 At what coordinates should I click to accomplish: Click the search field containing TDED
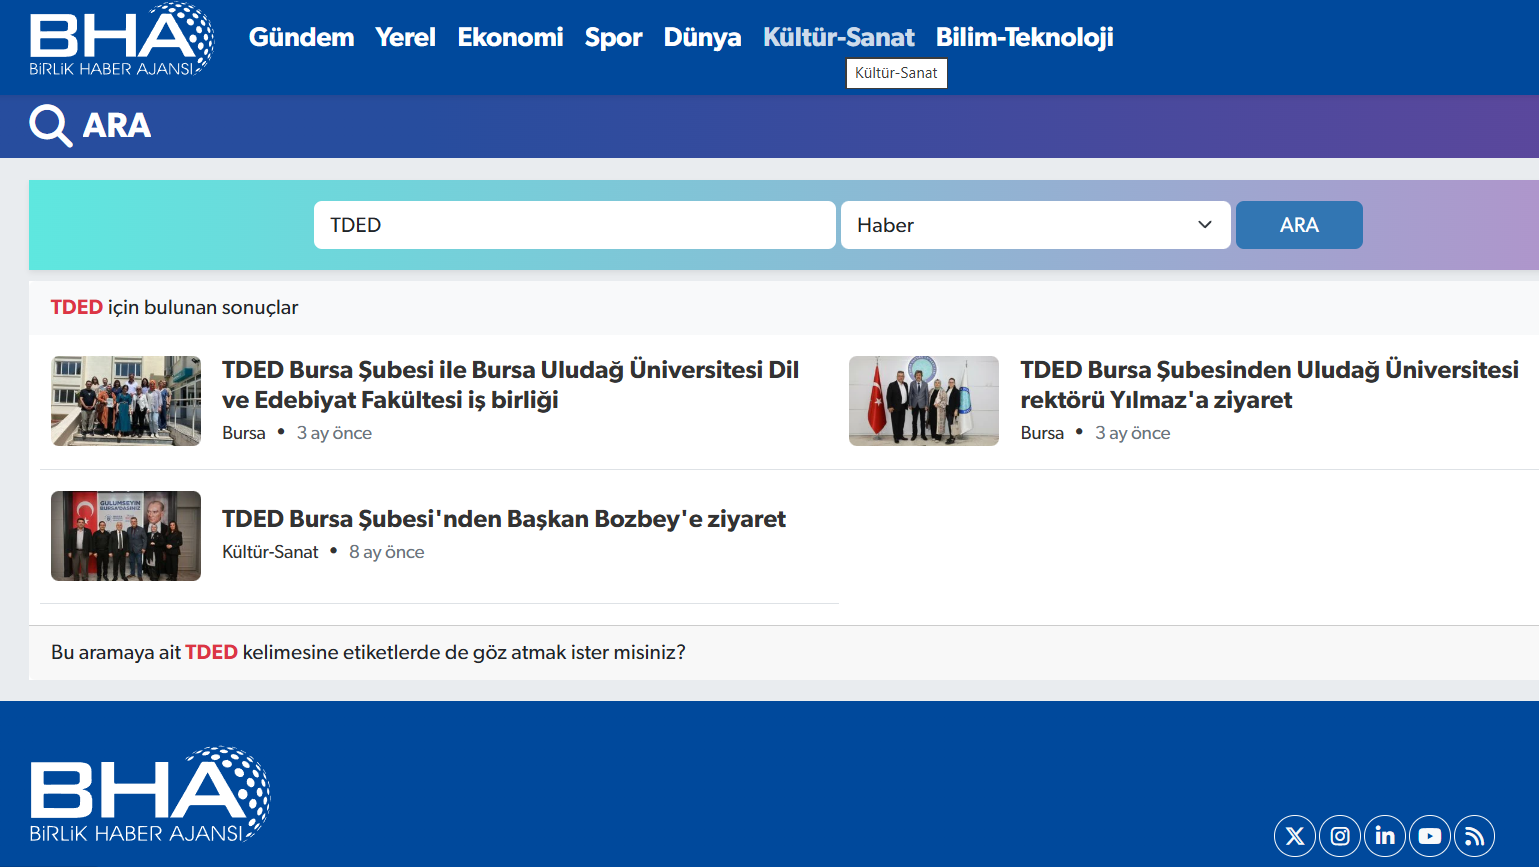pyautogui.click(x=574, y=225)
